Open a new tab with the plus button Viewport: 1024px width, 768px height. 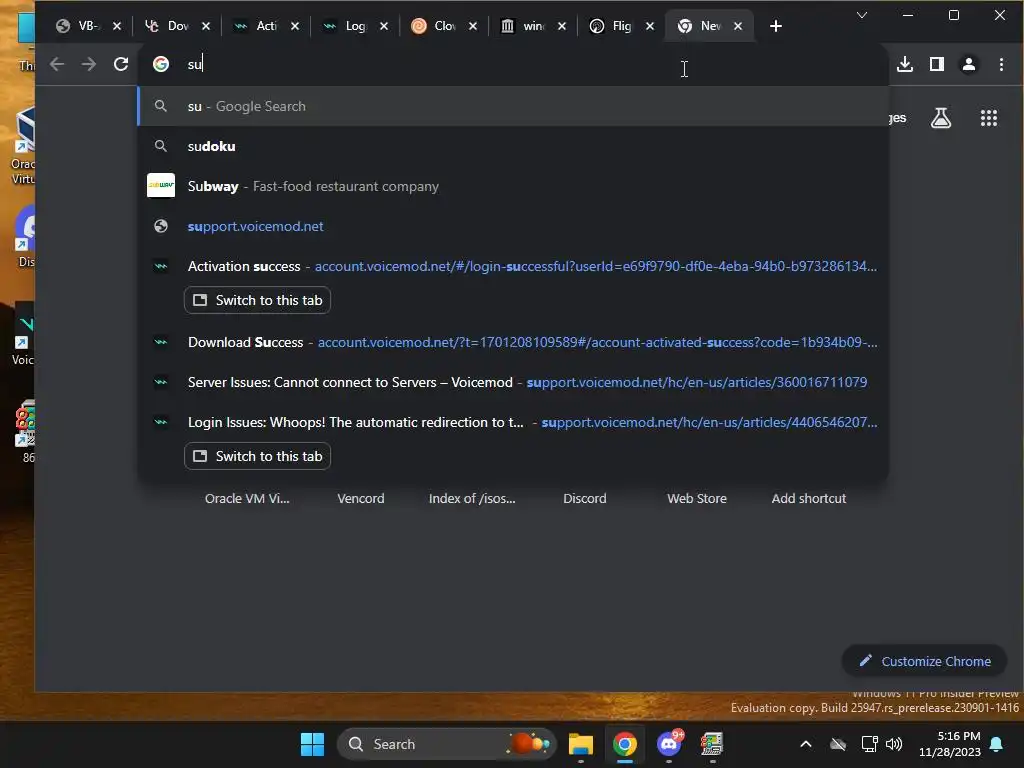775,26
